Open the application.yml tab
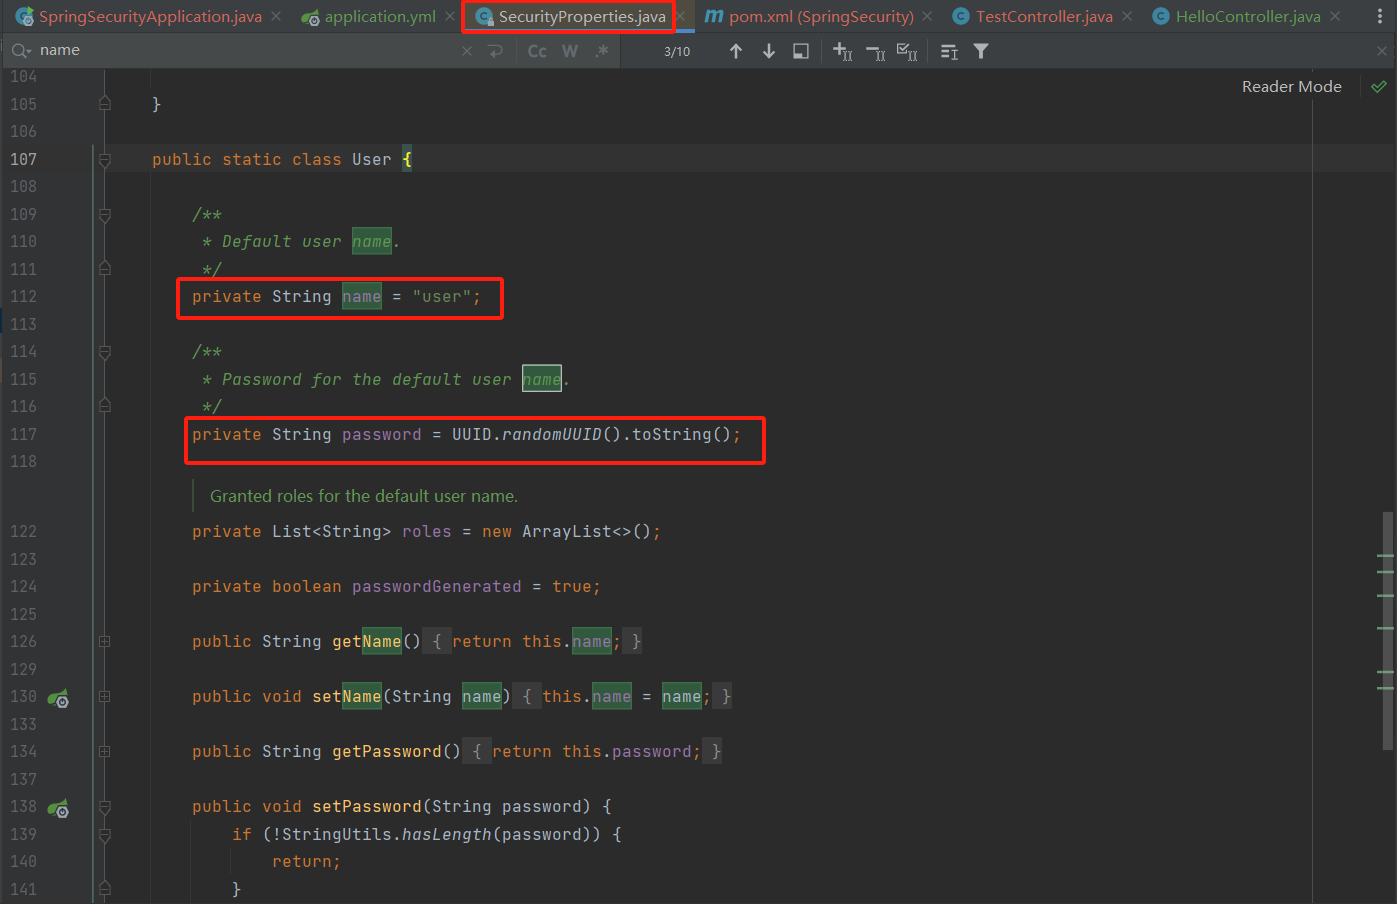Viewport: 1397px width, 904px height. [x=380, y=17]
